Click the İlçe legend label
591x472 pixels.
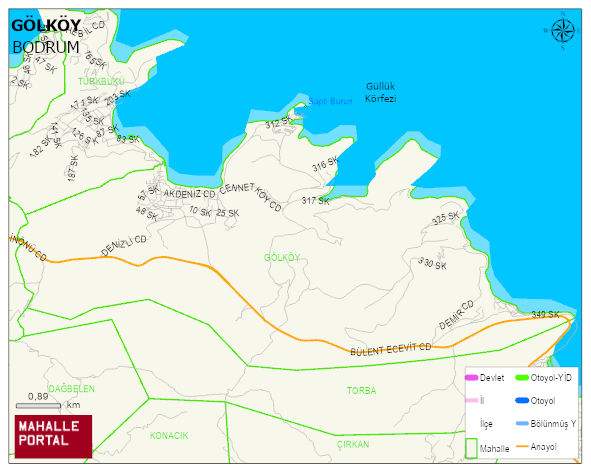coord(486,424)
